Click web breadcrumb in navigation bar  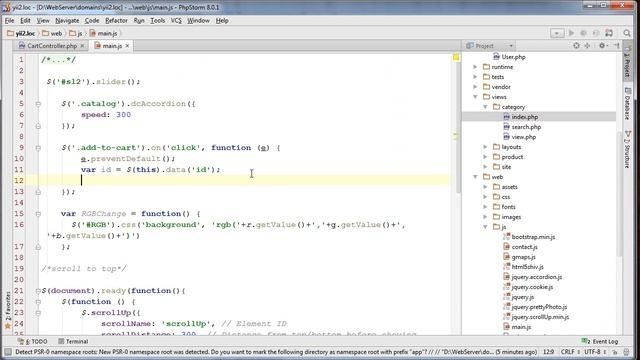pos(52,33)
